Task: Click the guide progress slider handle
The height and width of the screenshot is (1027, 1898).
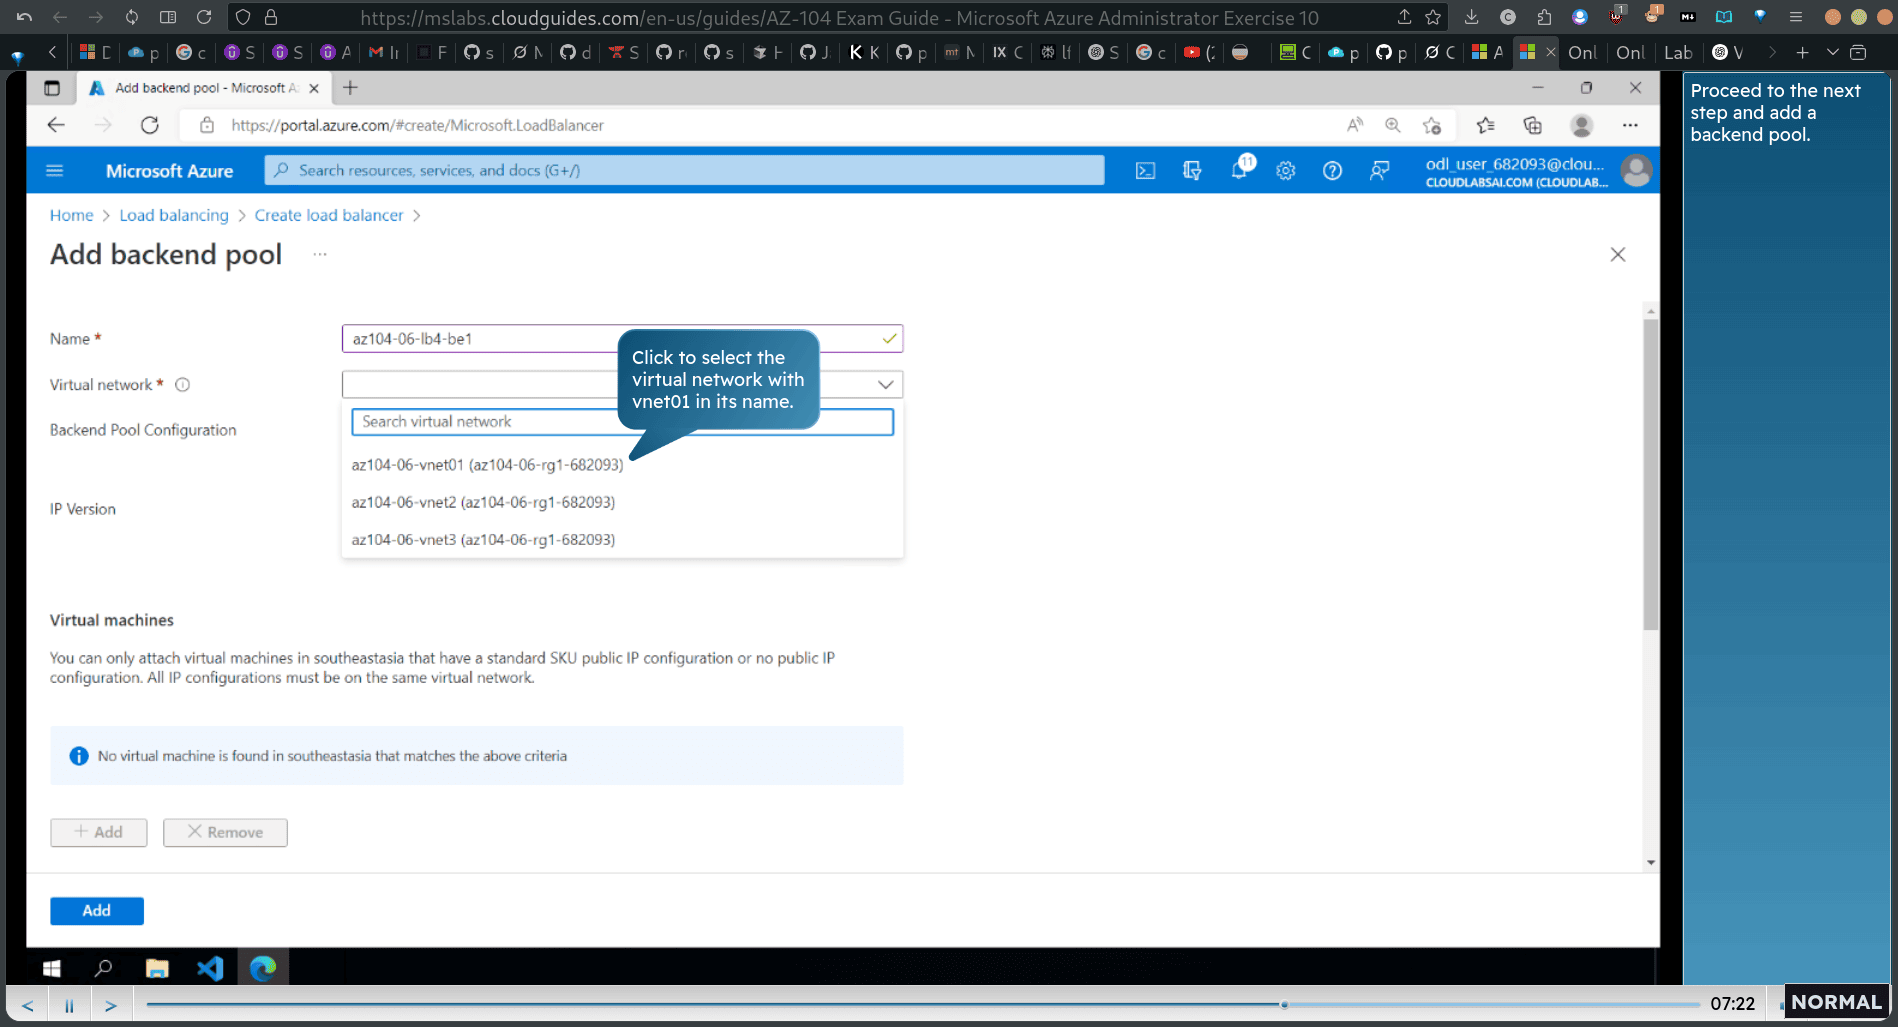Action: tap(1284, 1004)
